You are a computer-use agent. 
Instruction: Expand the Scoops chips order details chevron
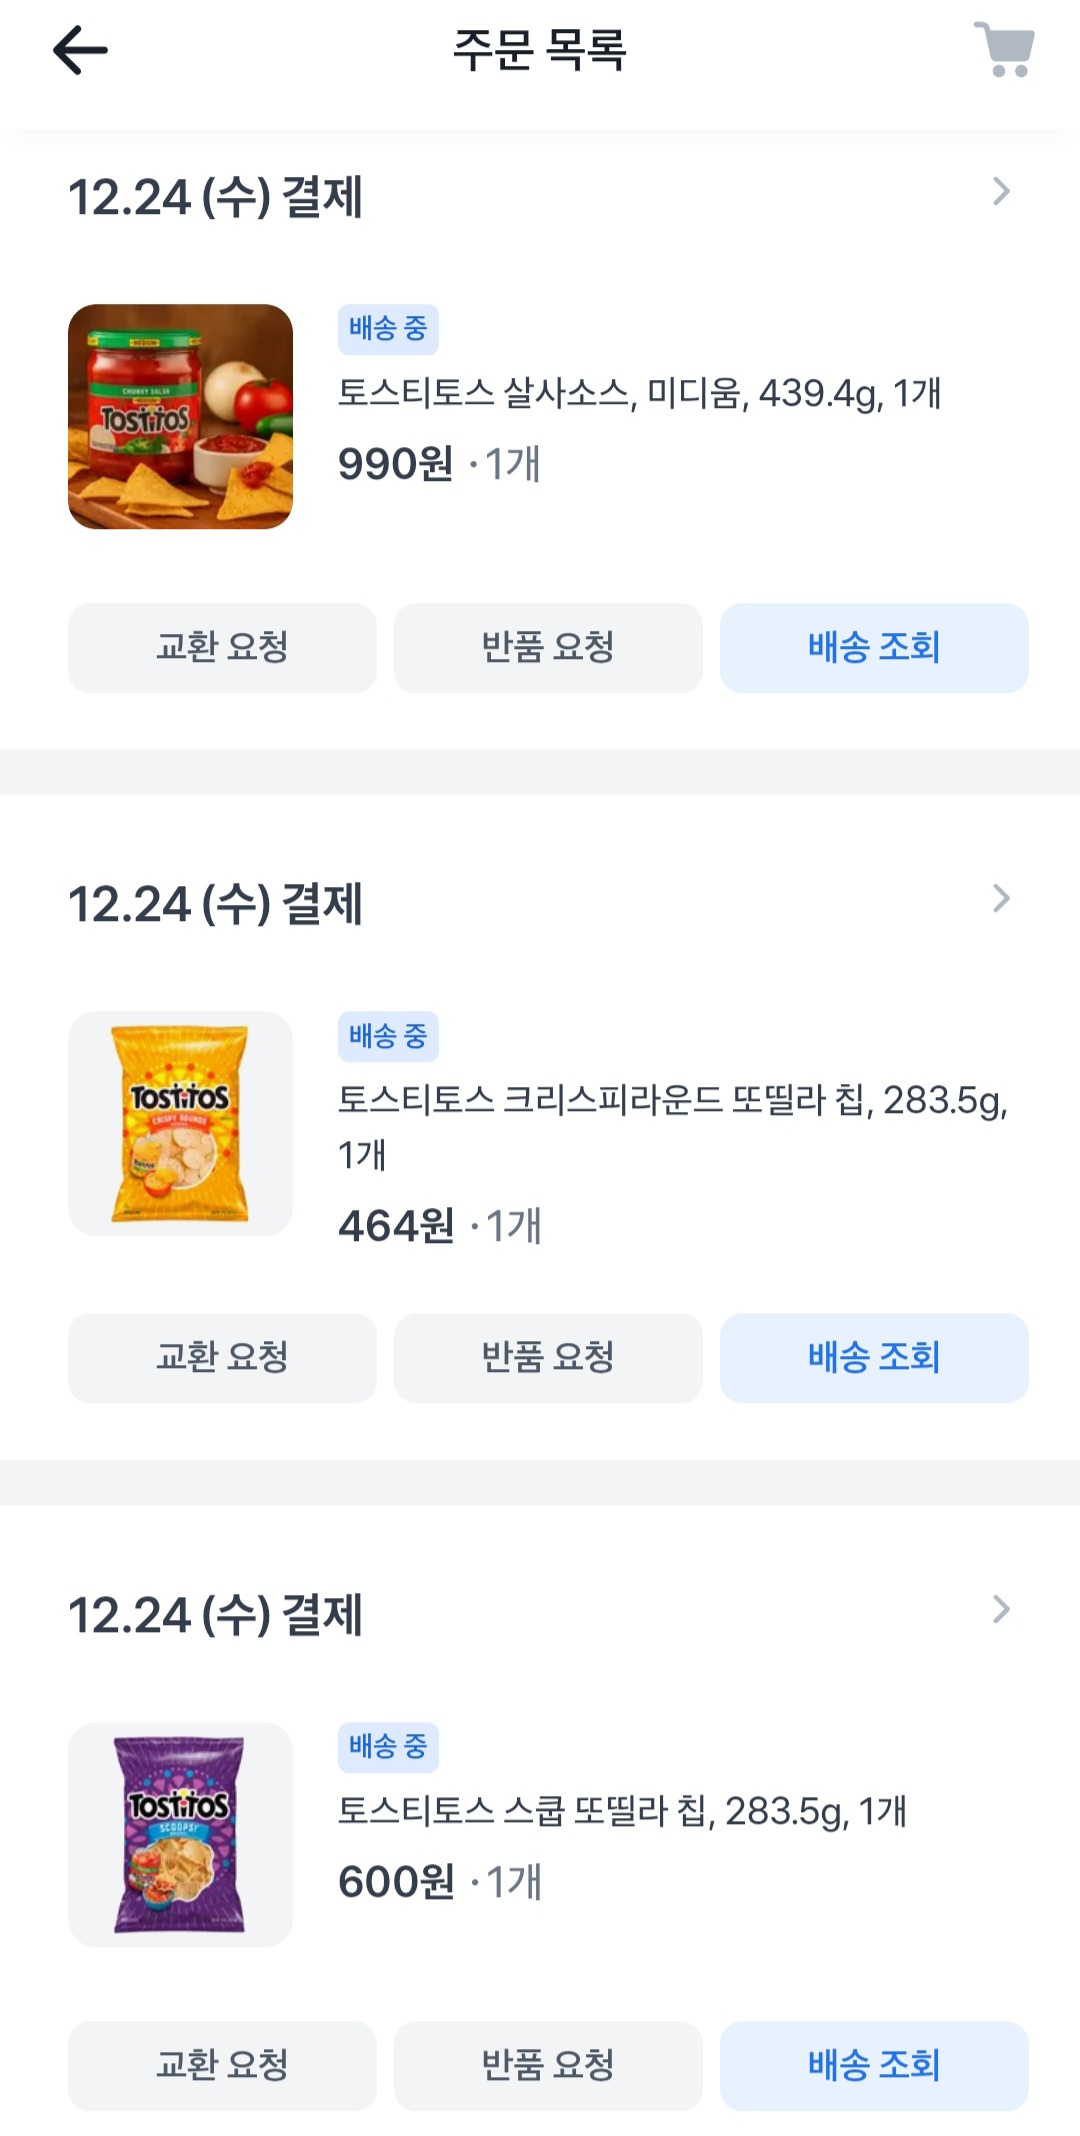[1001, 1609]
